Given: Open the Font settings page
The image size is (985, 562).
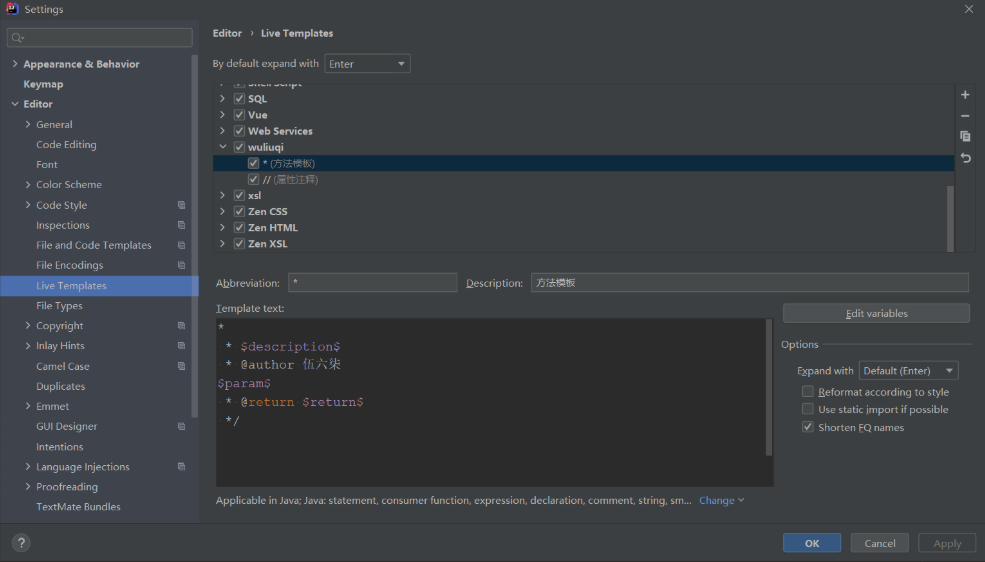Looking at the screenshot, I should click(46, 165).
